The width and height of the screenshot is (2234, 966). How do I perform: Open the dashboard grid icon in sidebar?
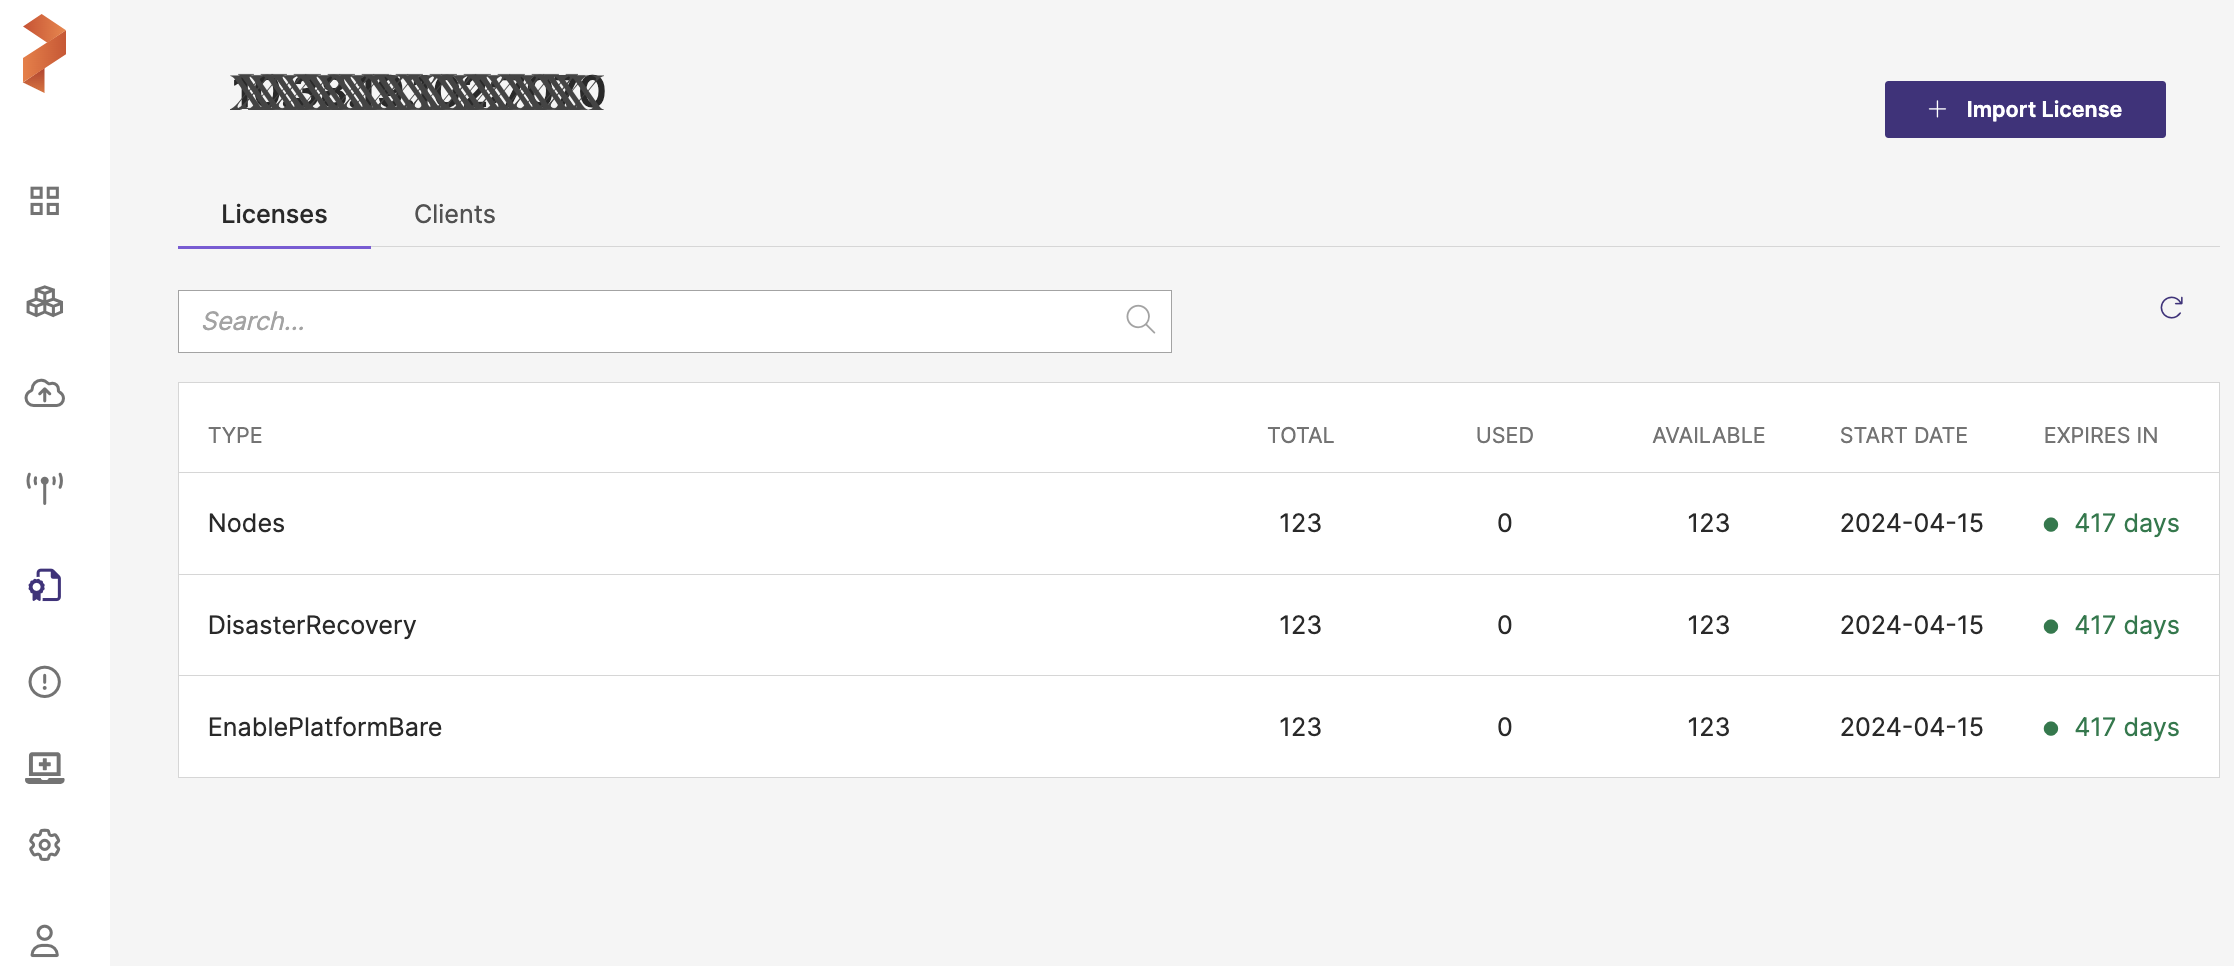44,201
